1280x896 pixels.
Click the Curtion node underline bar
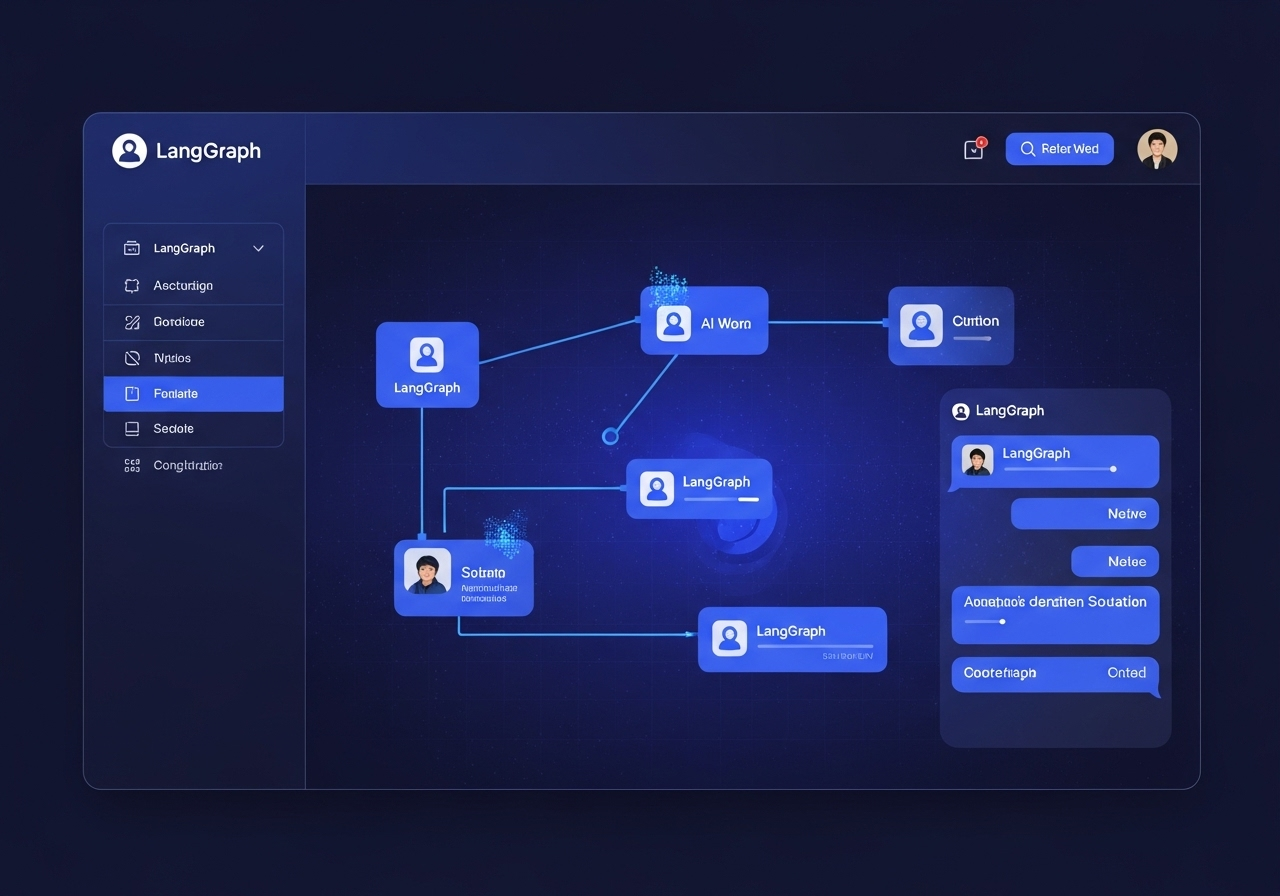click(972, 338)
